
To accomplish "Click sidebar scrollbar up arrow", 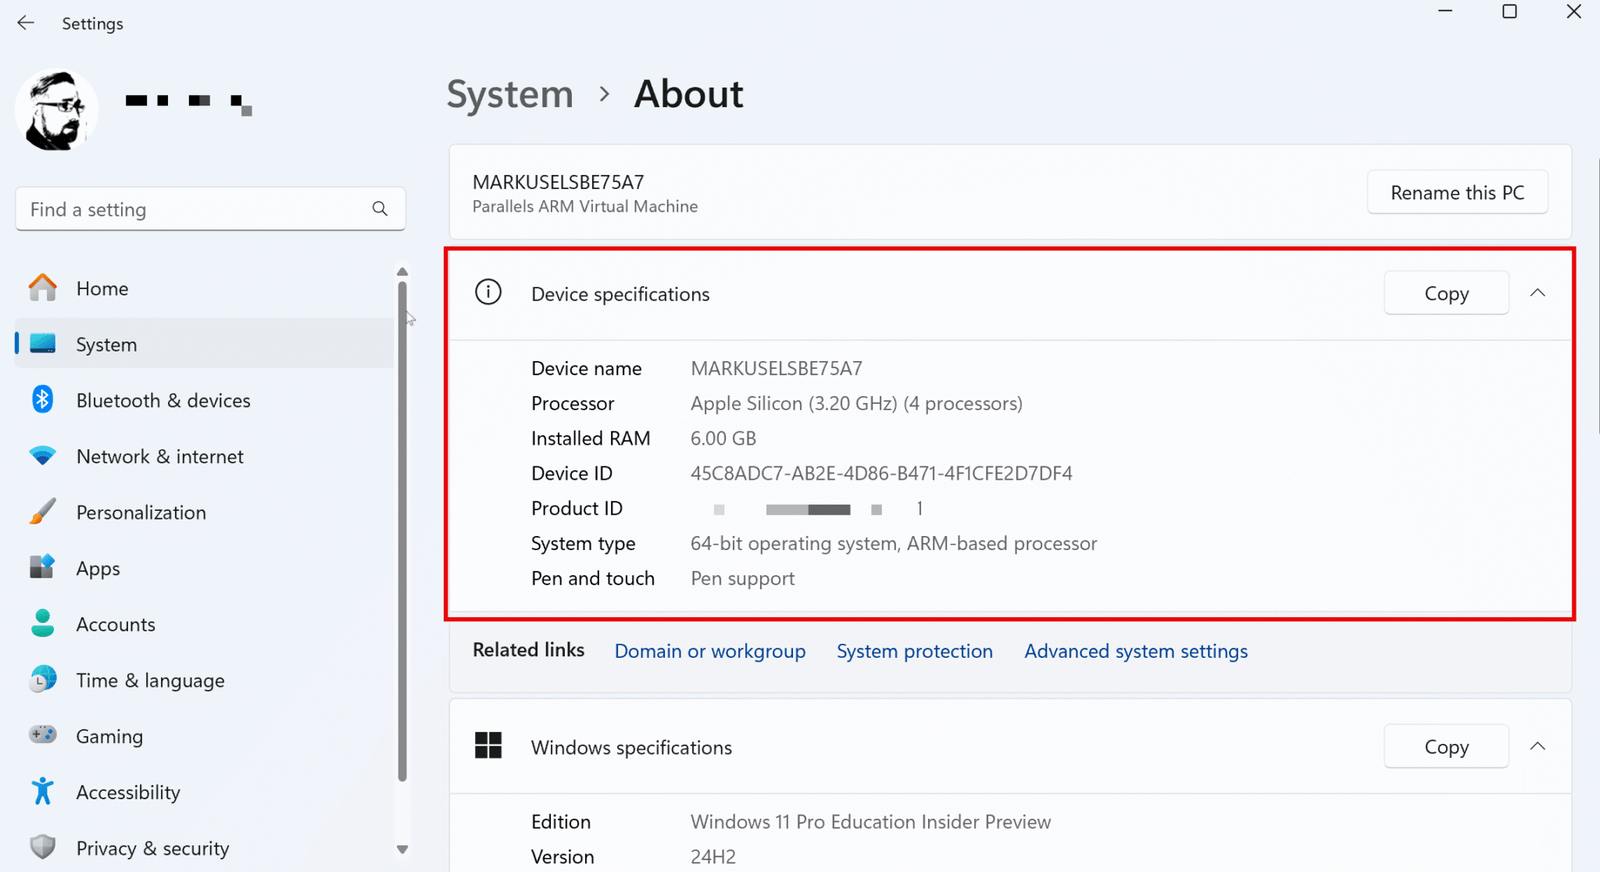I will pyautogui.click(x=402, y=272).
